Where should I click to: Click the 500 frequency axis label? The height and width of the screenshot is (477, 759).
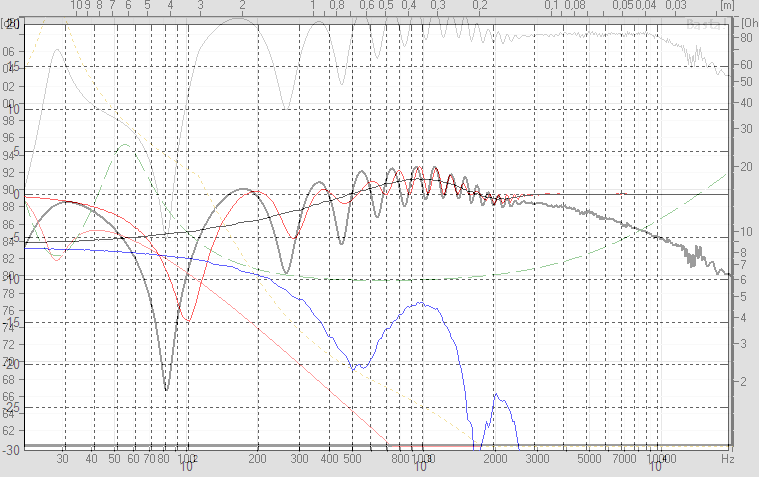coord(352,459)
